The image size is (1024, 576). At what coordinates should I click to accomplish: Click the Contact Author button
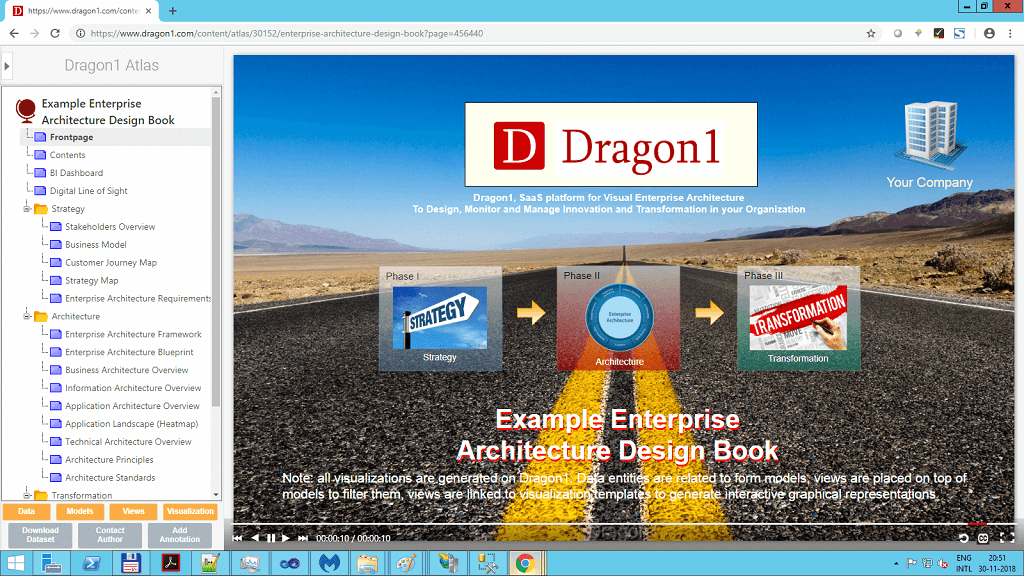[x=110, y=535]
